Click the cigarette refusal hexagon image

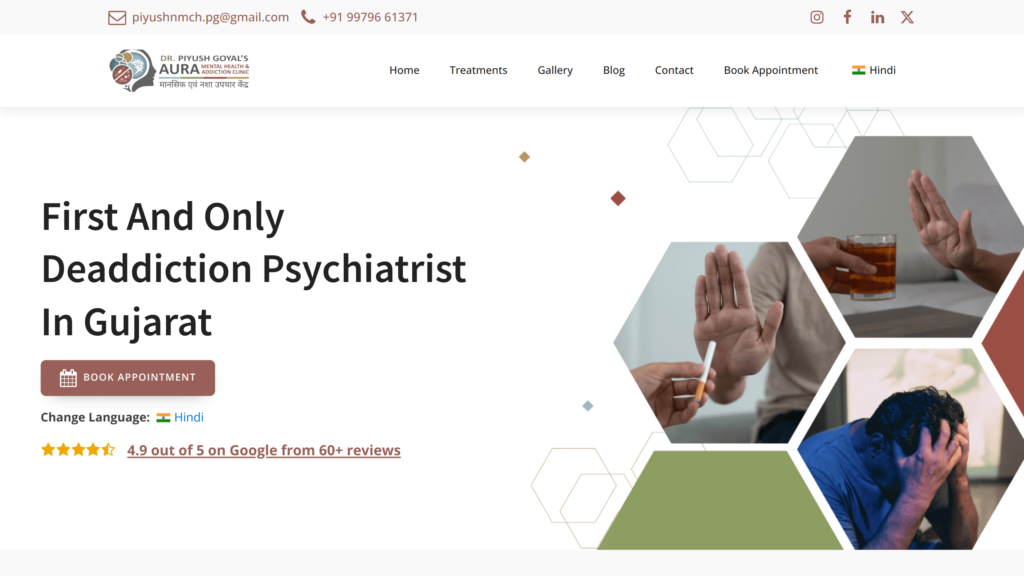pos(729,342)
